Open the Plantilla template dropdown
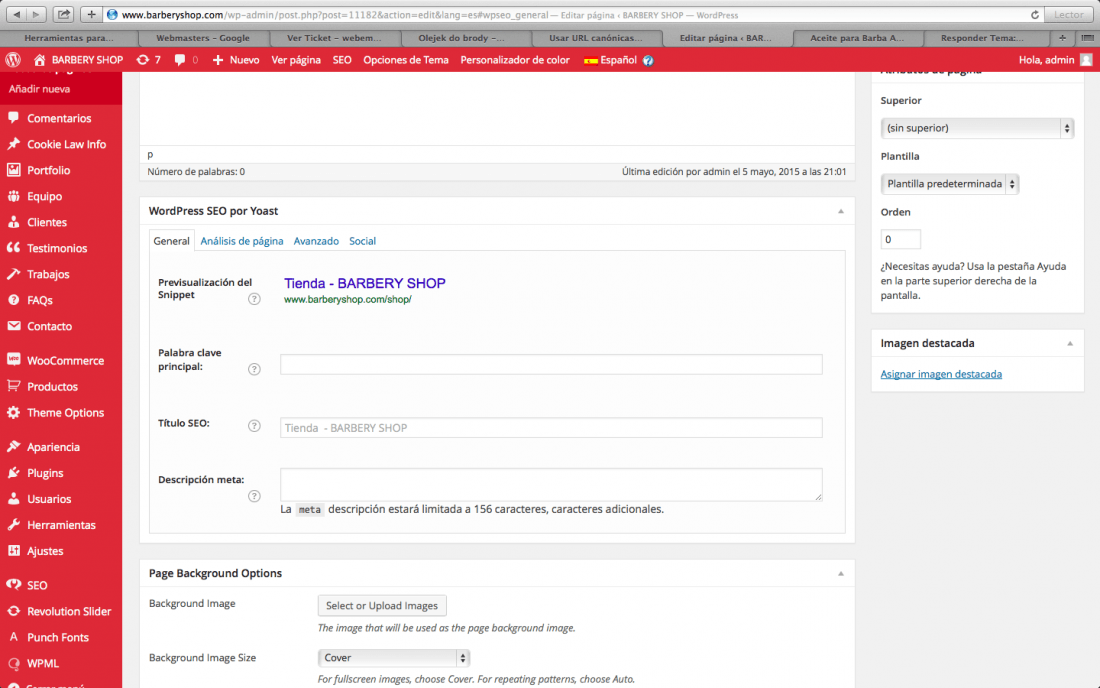 [x=950, y=184]
